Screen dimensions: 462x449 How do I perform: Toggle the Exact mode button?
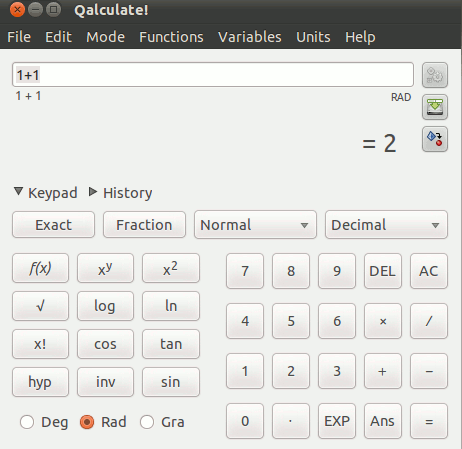tap(53, 225)
